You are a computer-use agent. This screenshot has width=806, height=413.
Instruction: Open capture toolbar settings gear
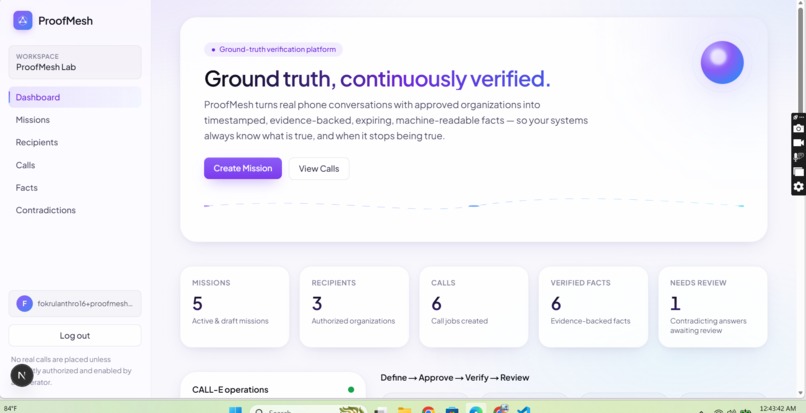798,186
